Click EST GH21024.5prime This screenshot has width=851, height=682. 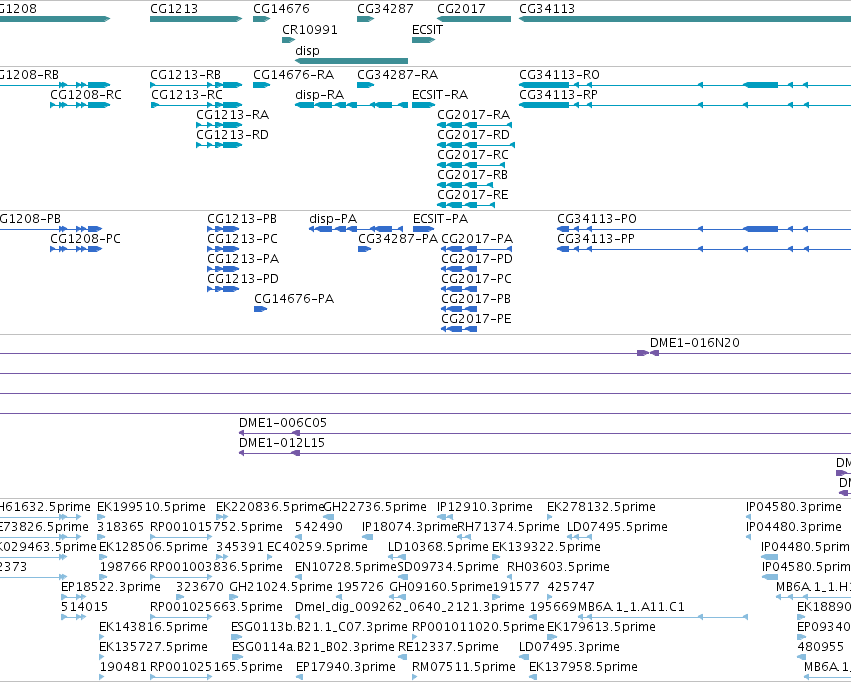281,587
